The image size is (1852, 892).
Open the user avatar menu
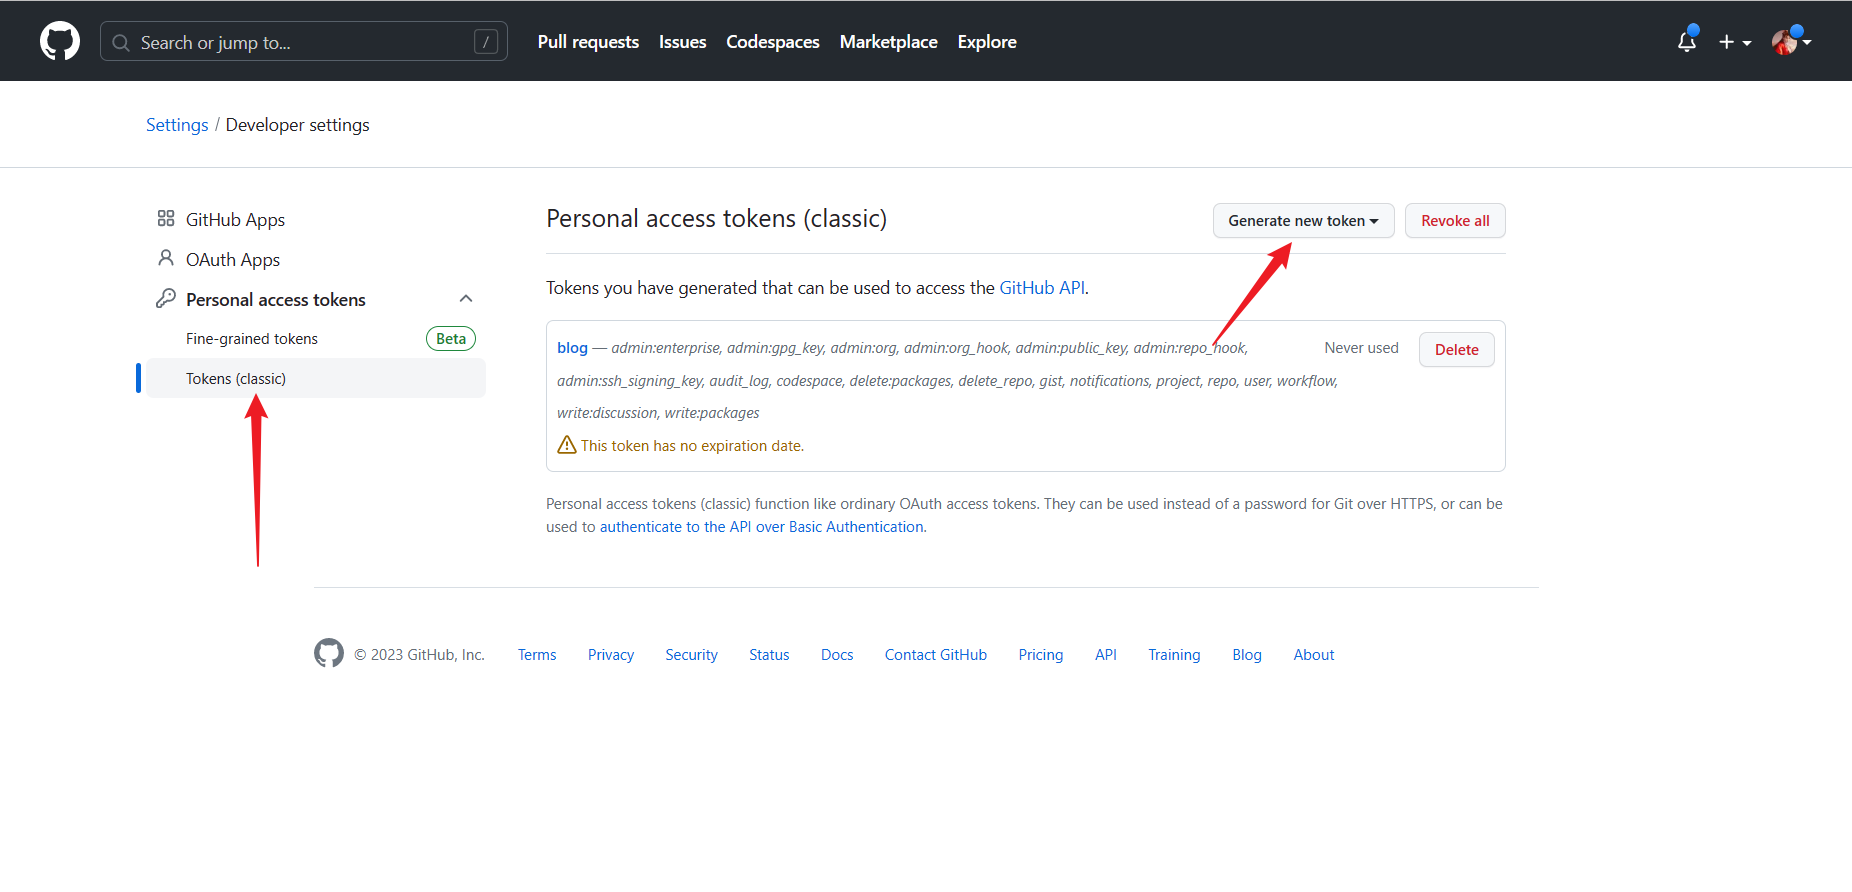[1789, 42]
